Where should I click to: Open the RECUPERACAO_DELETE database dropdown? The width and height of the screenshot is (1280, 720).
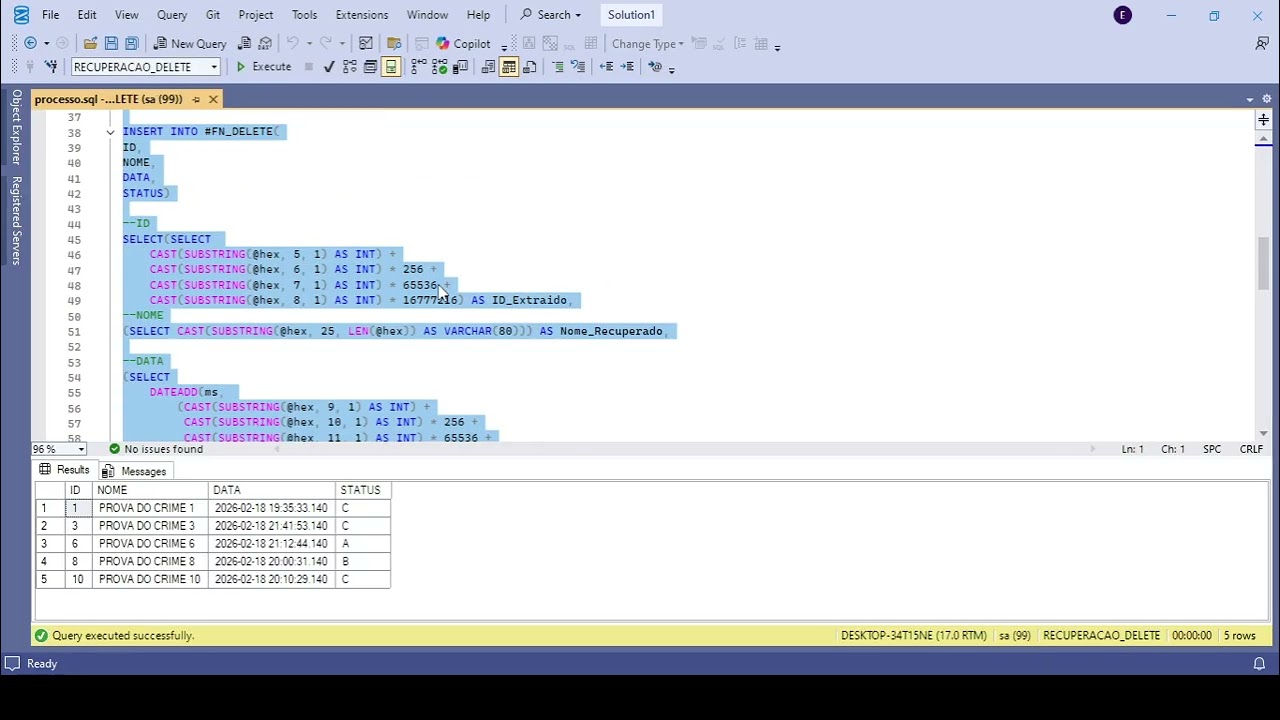tap(213, 67)
